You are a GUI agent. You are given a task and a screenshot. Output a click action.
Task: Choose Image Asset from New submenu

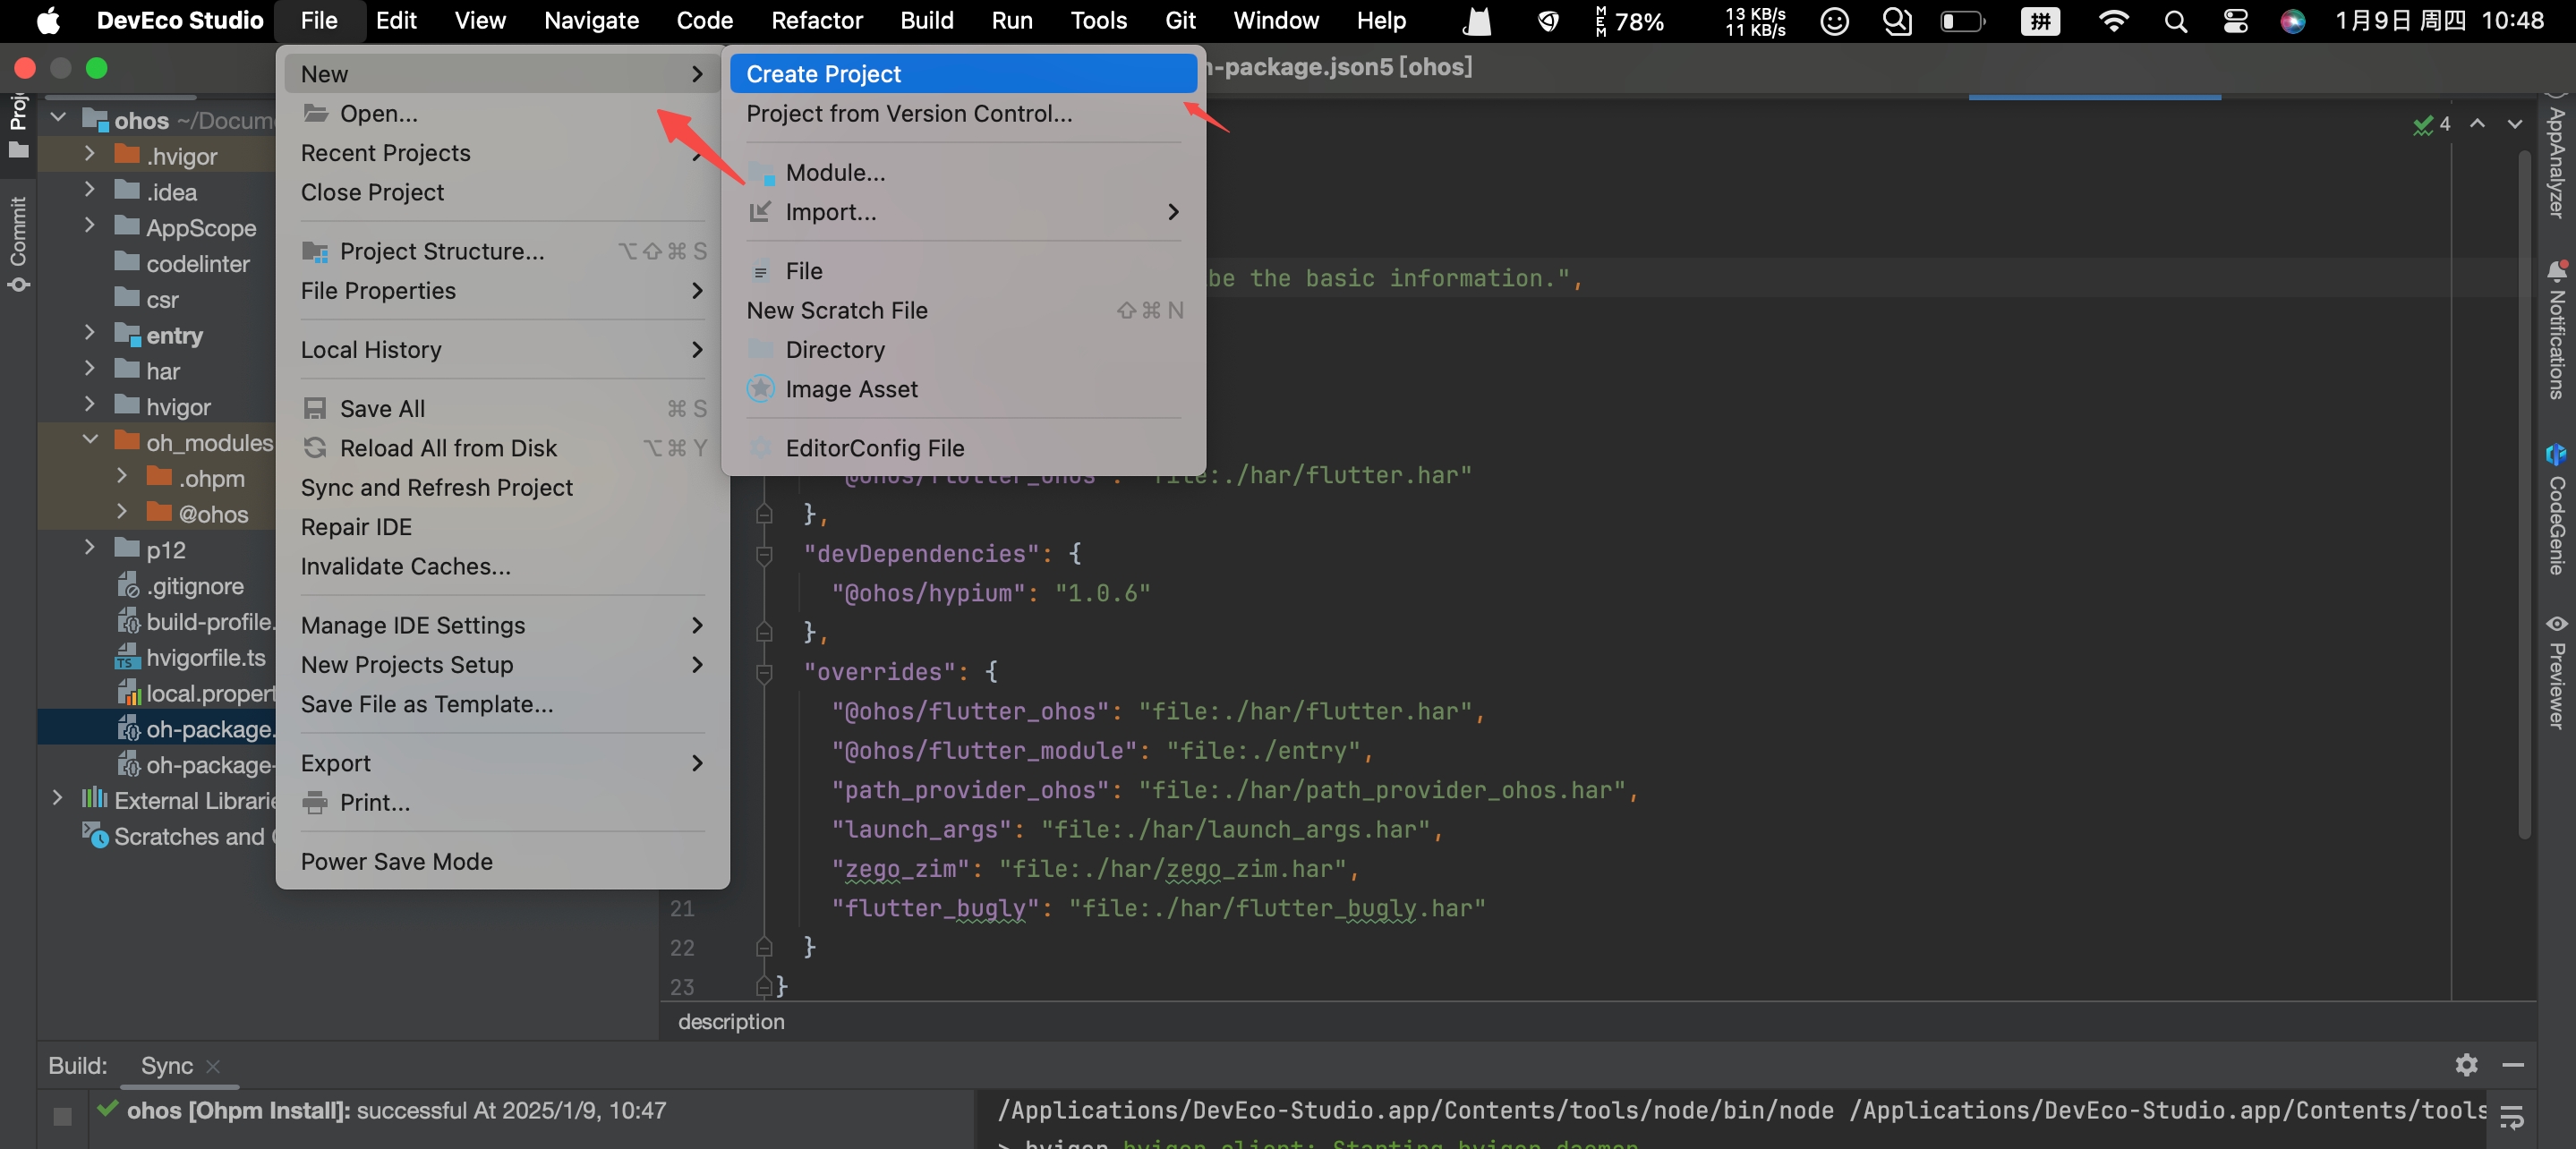click(x=964, y=389)
